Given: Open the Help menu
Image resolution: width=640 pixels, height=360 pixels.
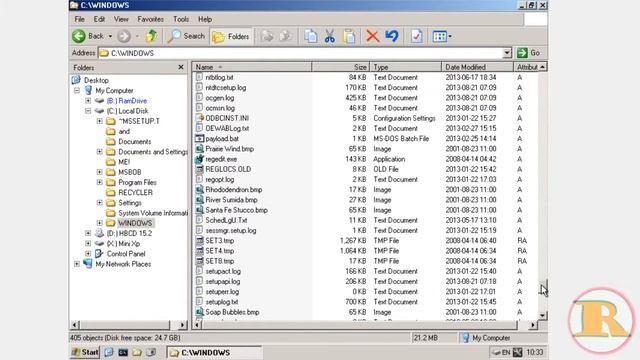Looking at the screenshot, I should [x=205, y=19].
